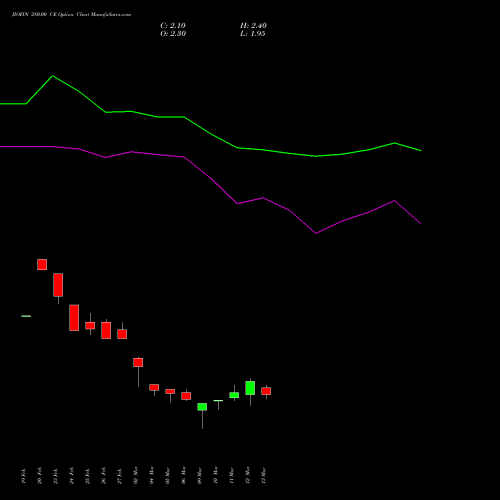Click the 09 Mar date label
Image resolution: width=500 pixels, height=500 pixels.
(x=199, y=475)
